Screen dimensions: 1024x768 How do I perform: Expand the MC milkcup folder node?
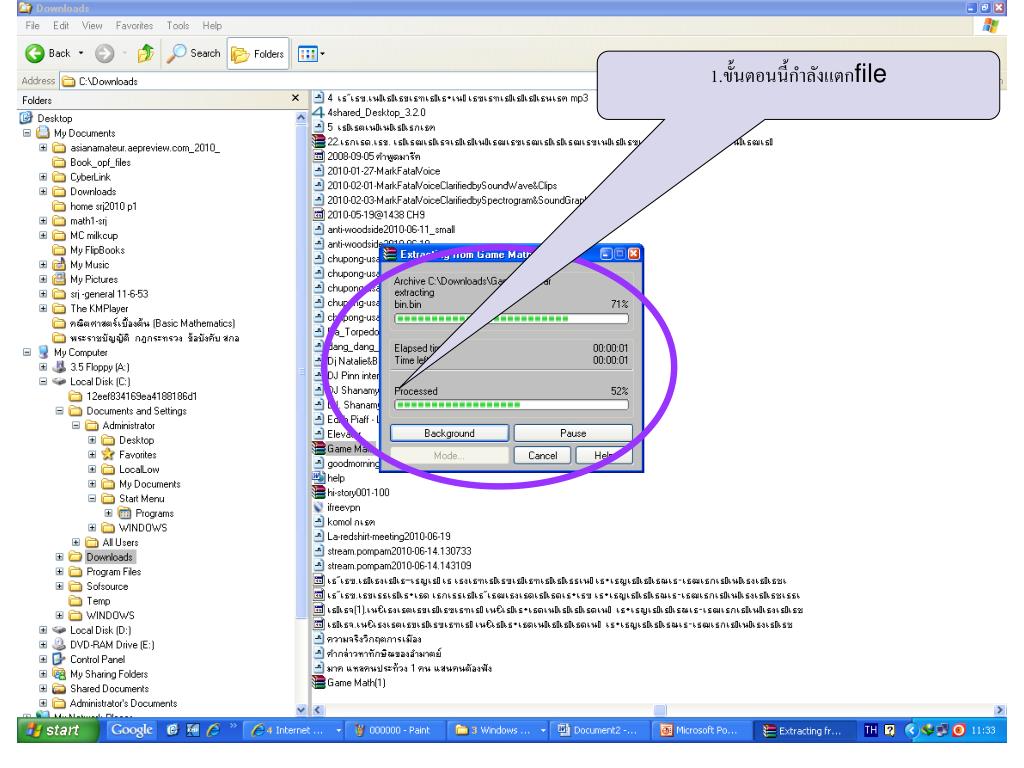pos(43,236)
